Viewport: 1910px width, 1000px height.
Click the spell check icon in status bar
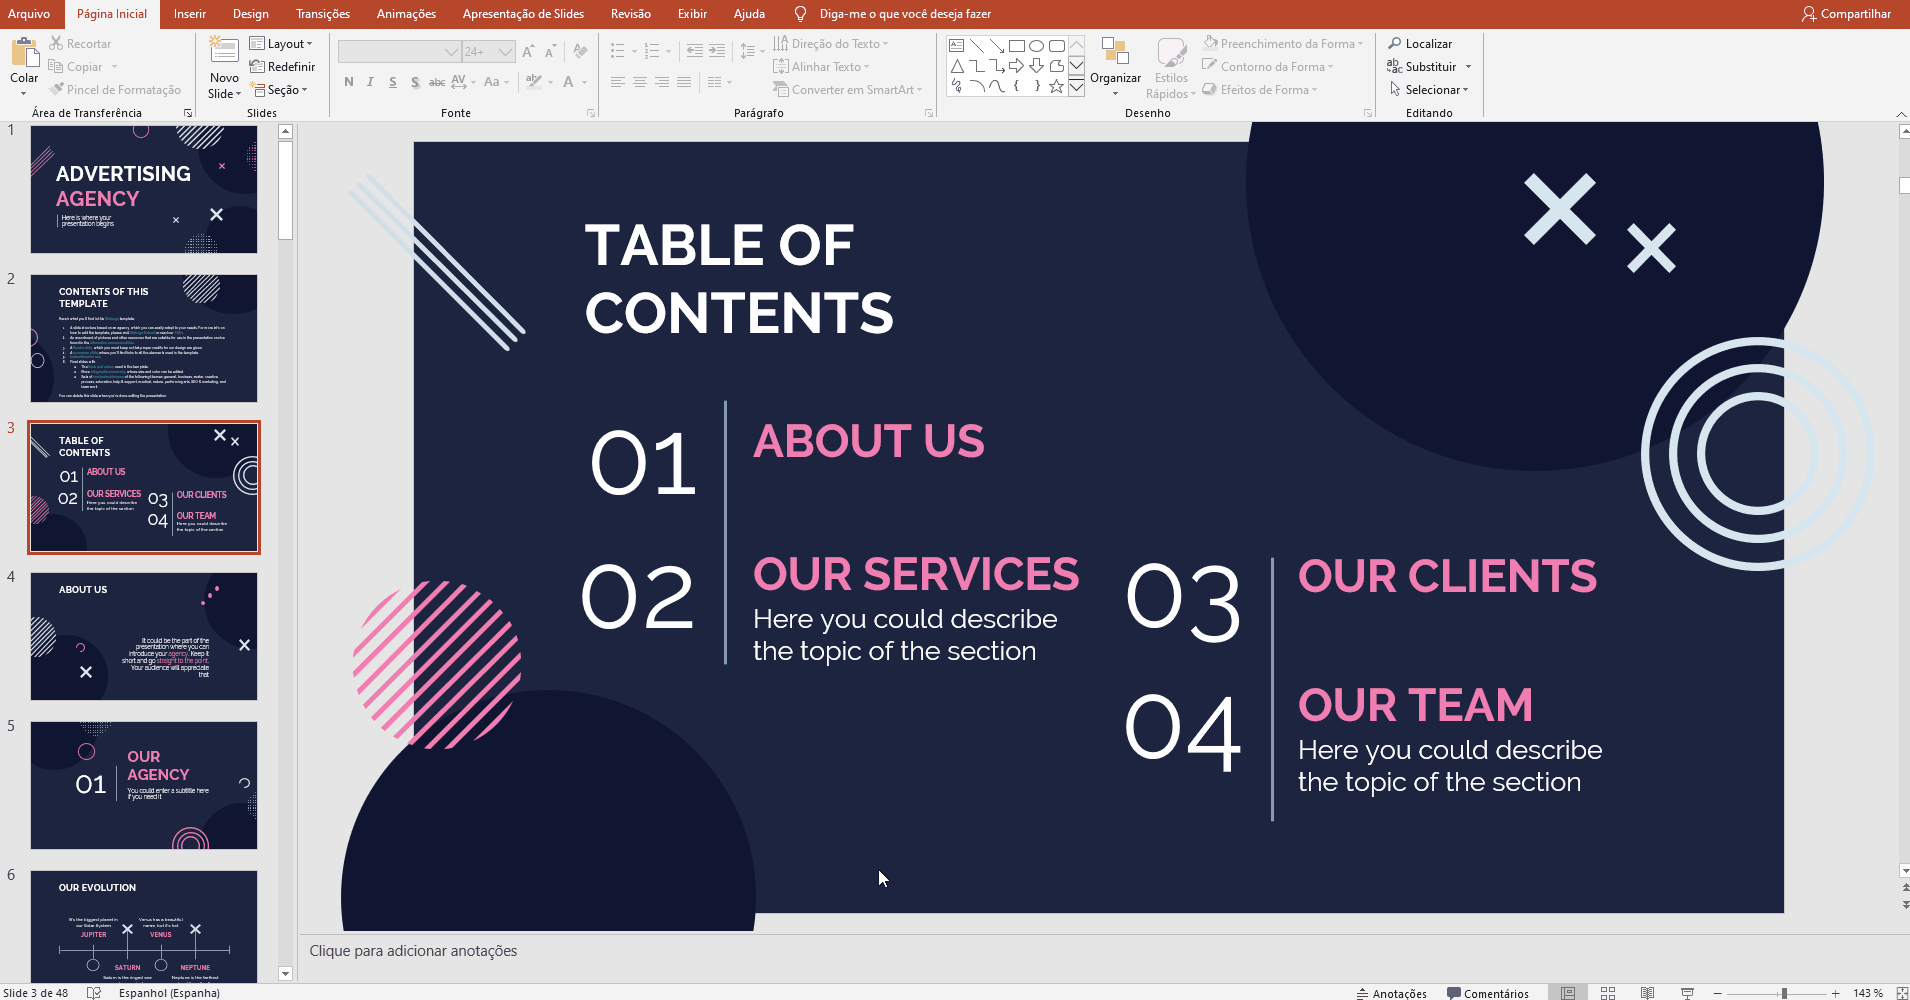94,993
